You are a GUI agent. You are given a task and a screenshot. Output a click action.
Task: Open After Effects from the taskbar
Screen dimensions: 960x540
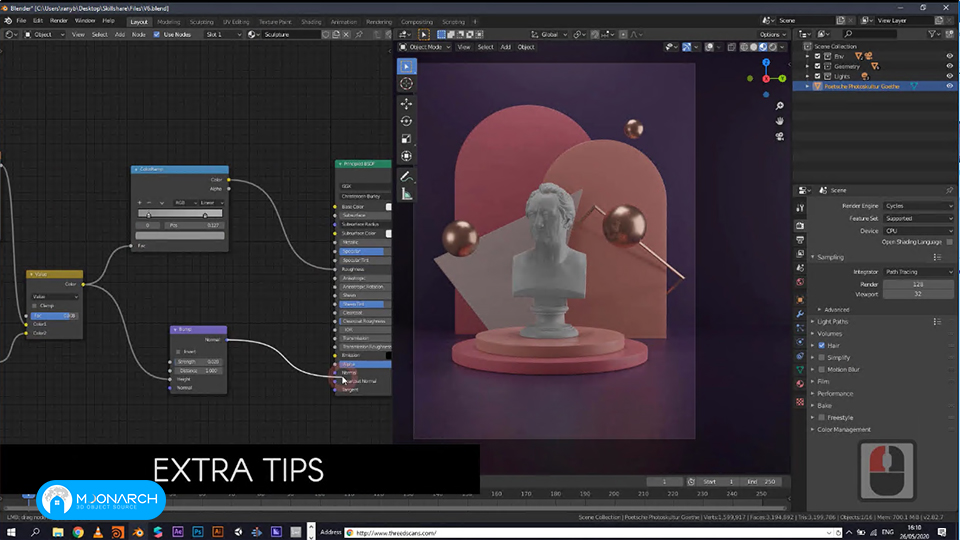click(x=178, y=532)
